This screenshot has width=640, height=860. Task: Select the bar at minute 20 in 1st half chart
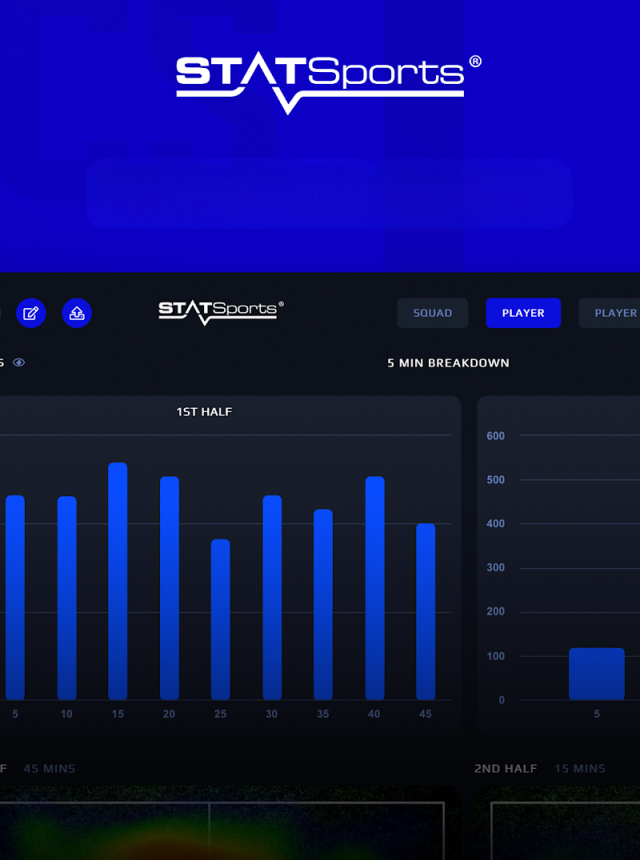[x=169, y=588]
